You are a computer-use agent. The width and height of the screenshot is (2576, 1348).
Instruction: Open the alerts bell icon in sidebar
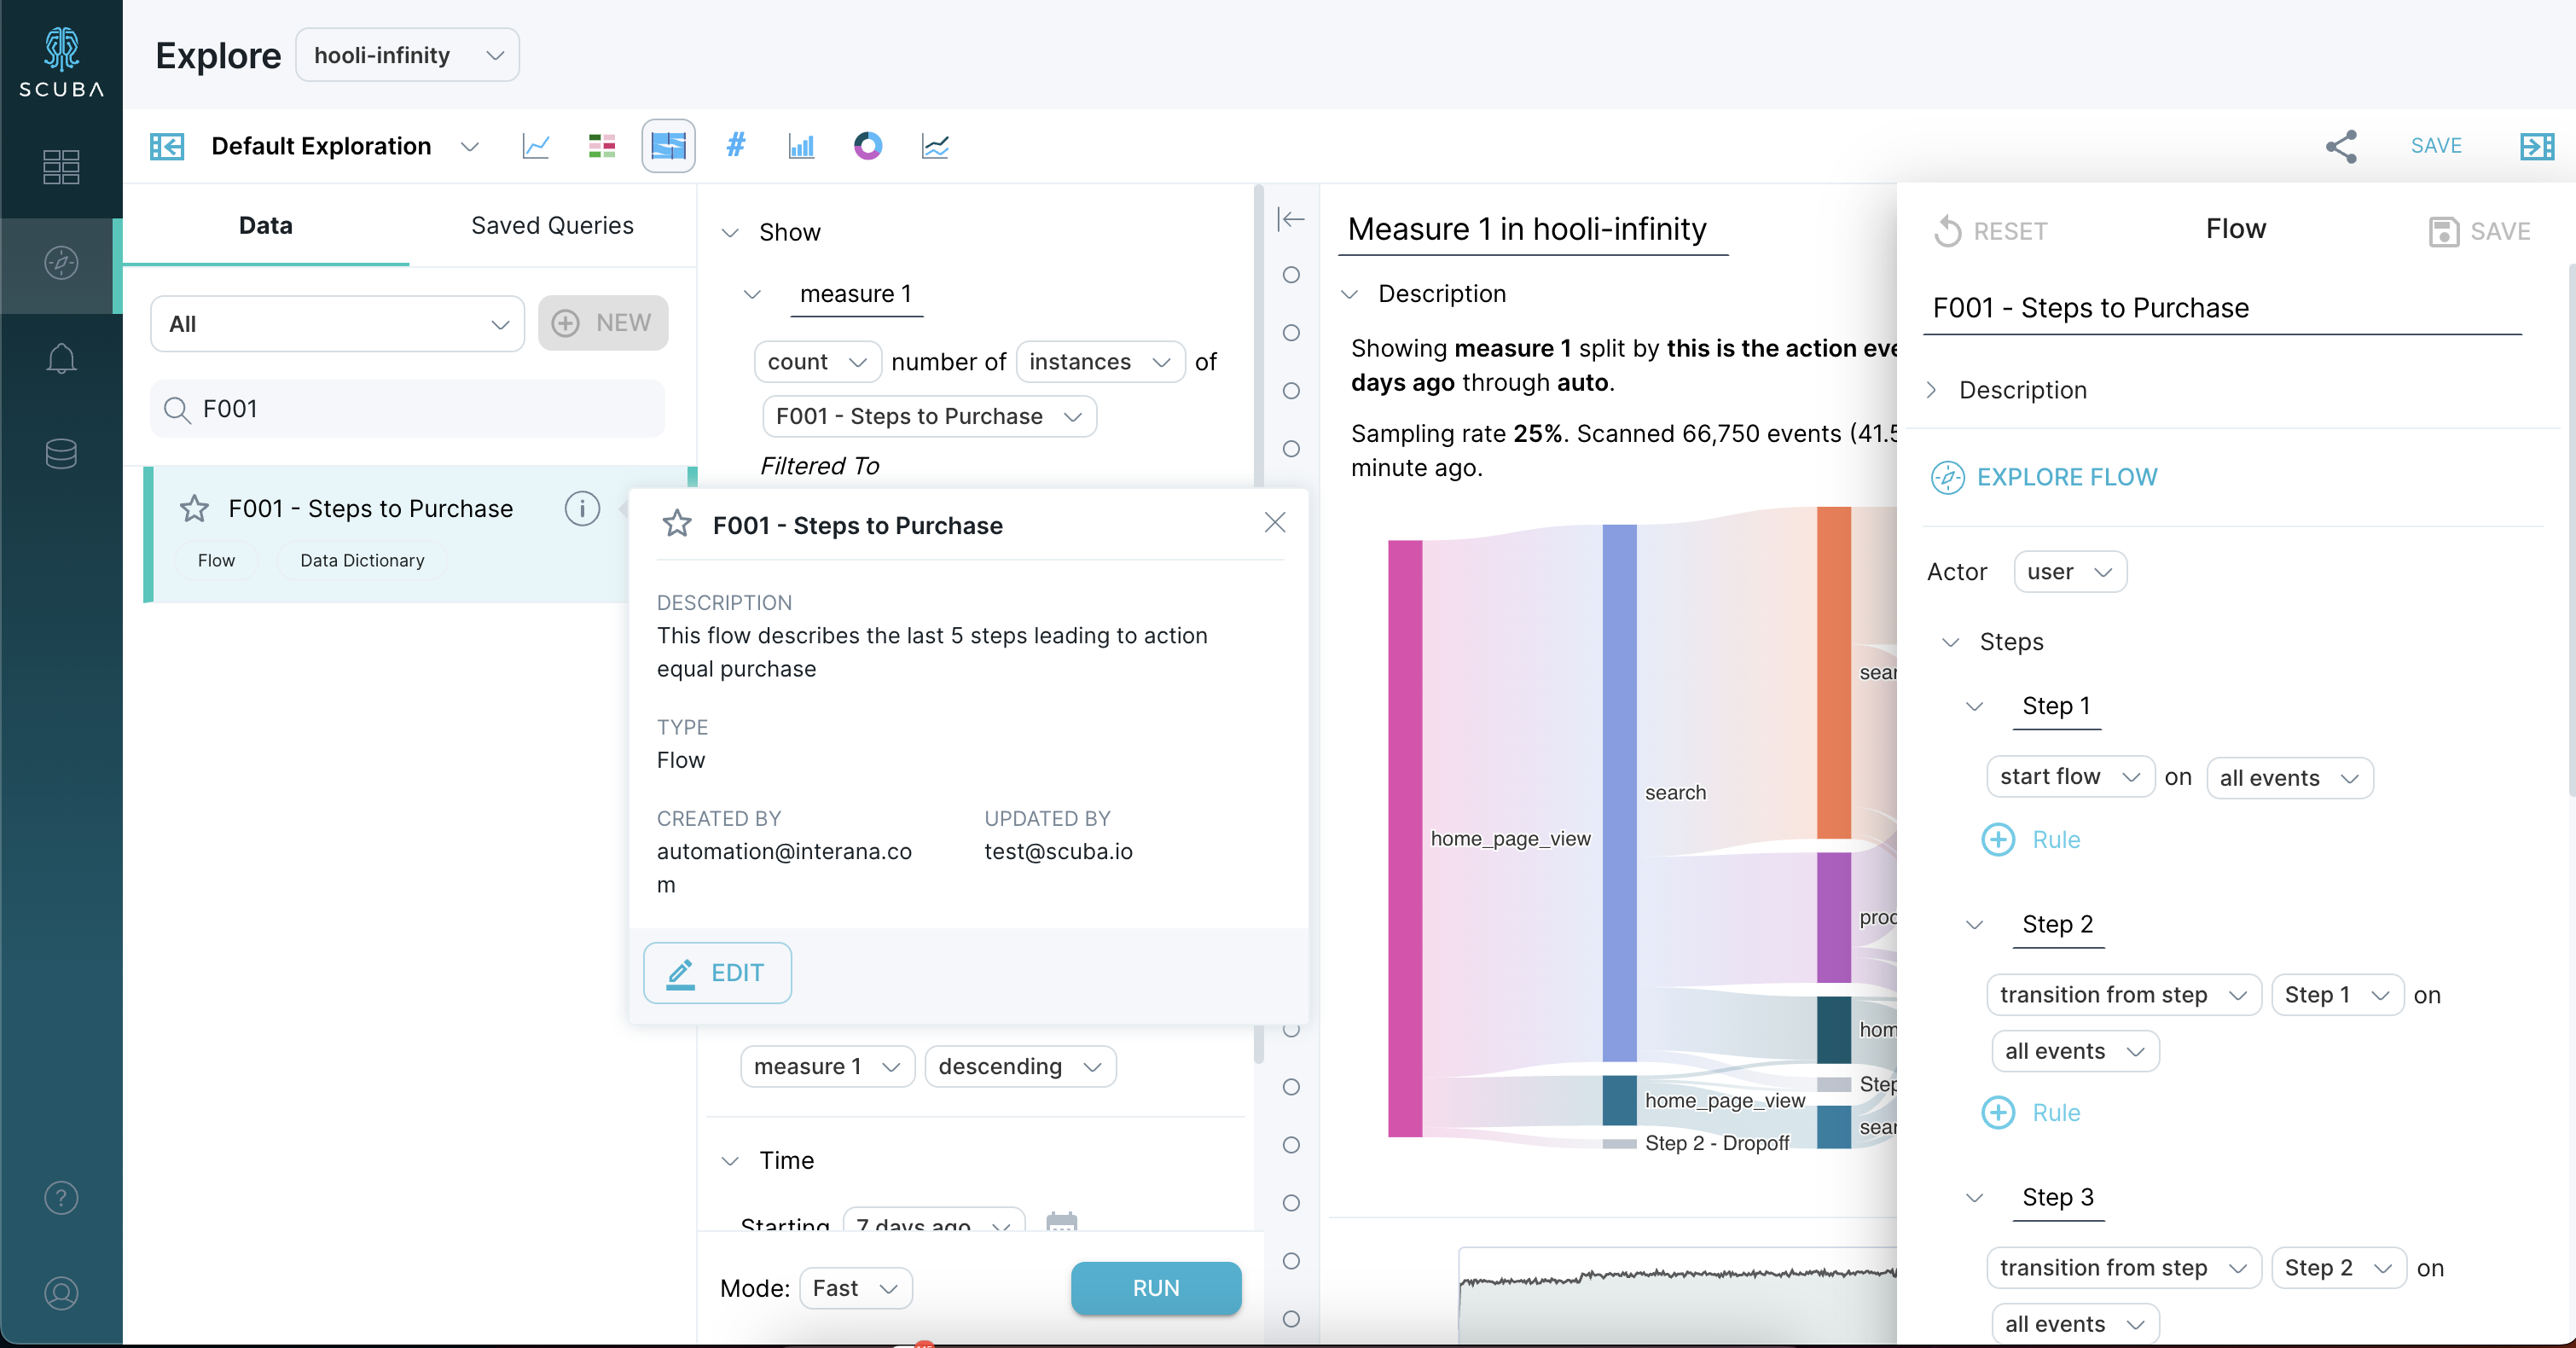[x=61, y=358]
